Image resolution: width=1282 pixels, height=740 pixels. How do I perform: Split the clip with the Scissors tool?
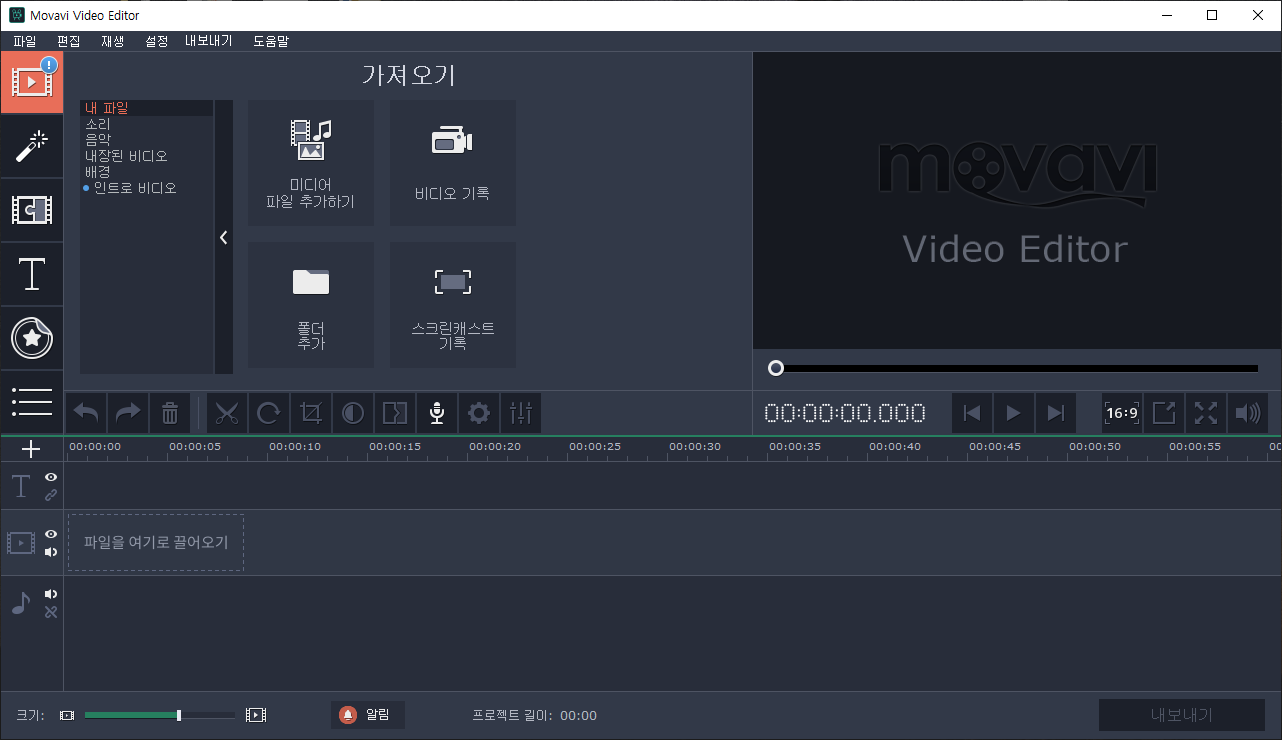tap(227, 413)
